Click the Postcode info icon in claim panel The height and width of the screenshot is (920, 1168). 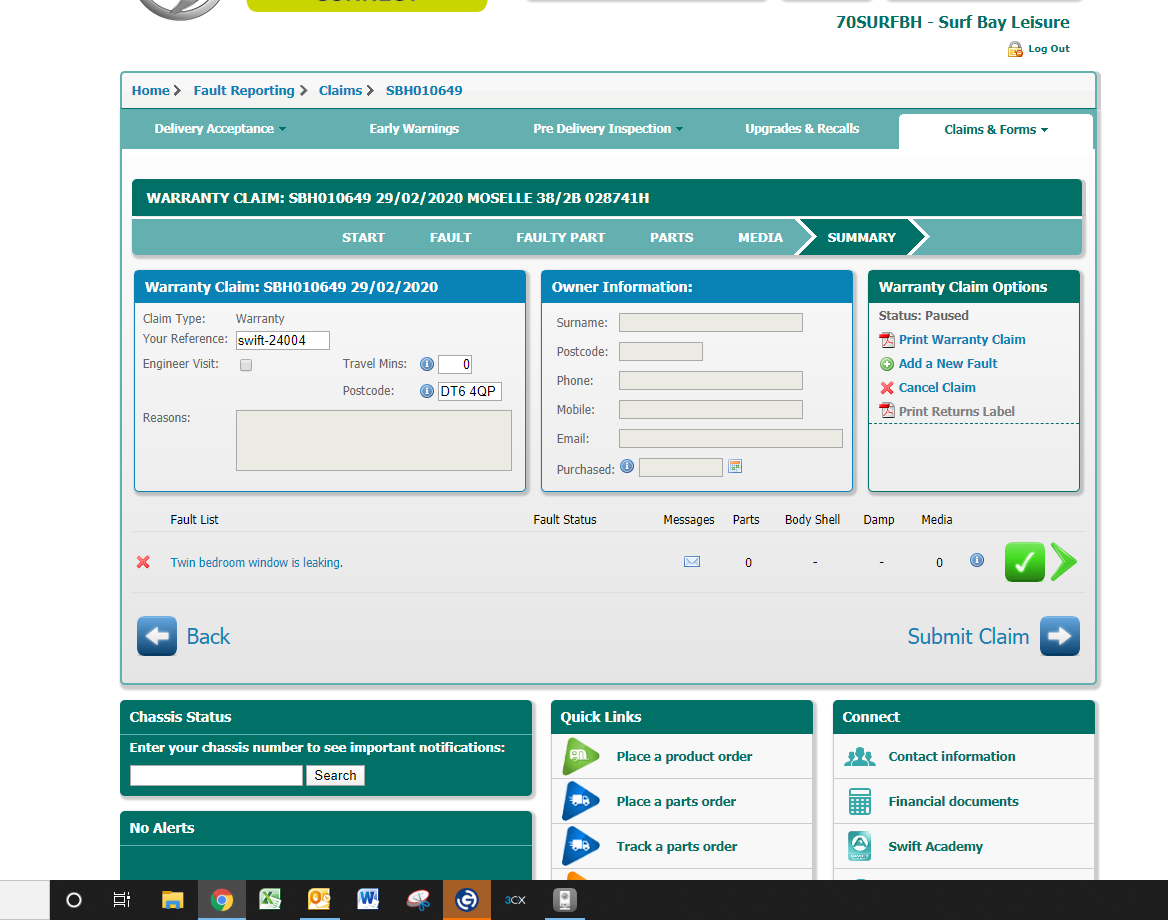coord(427,391)
